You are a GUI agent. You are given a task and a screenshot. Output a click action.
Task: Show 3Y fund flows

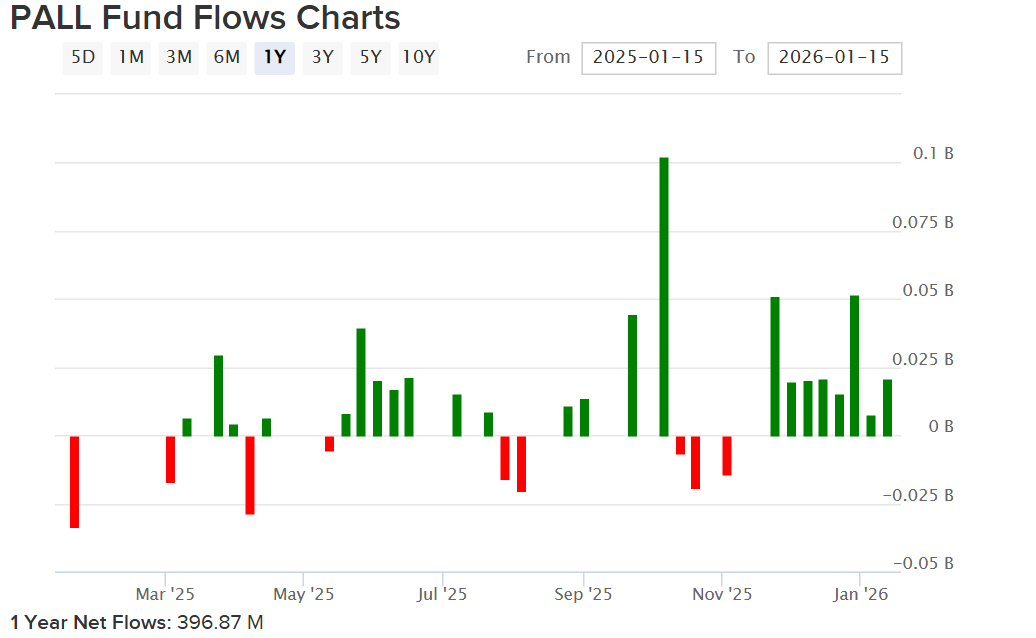322,58
